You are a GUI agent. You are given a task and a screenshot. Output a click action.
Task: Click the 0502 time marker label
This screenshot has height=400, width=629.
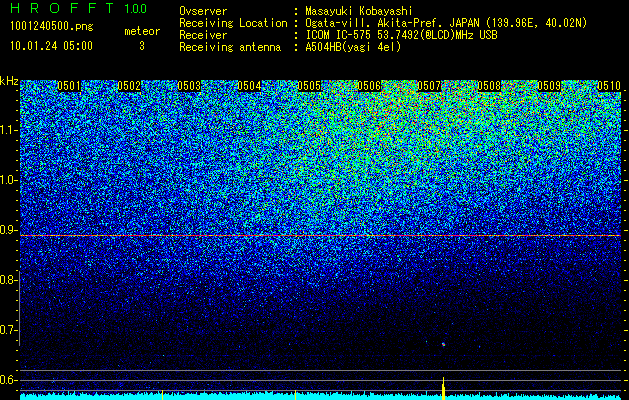coord(129,86)
